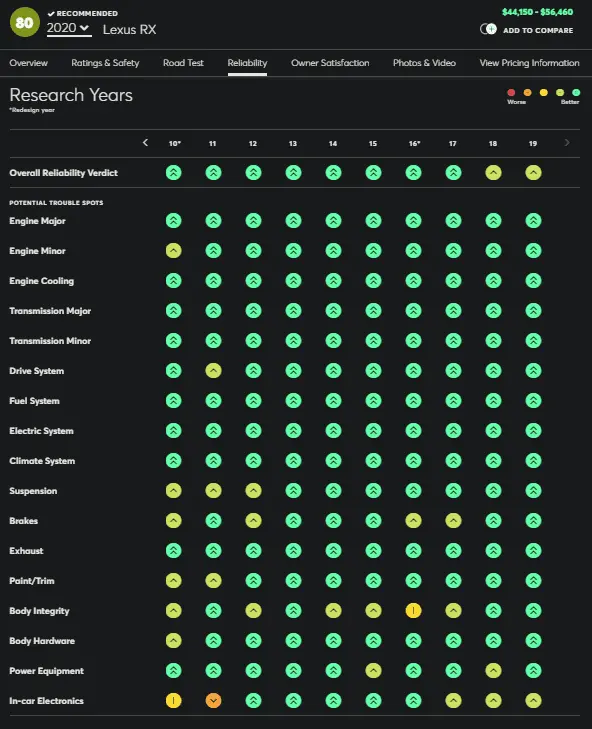592x729 pixels.
Task: Toggle Add to Compare switch
Action: tap(488, 29)
